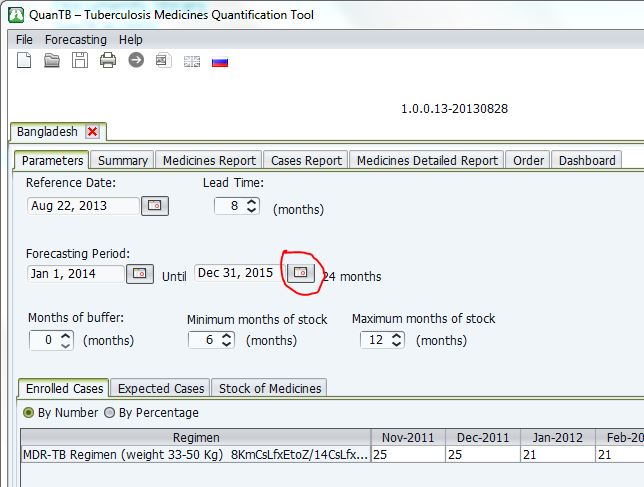The height and width of the screenshot is (487, 644).
Task: Open forecasting end date calendar picker
Action: click(x=301, y=273)
